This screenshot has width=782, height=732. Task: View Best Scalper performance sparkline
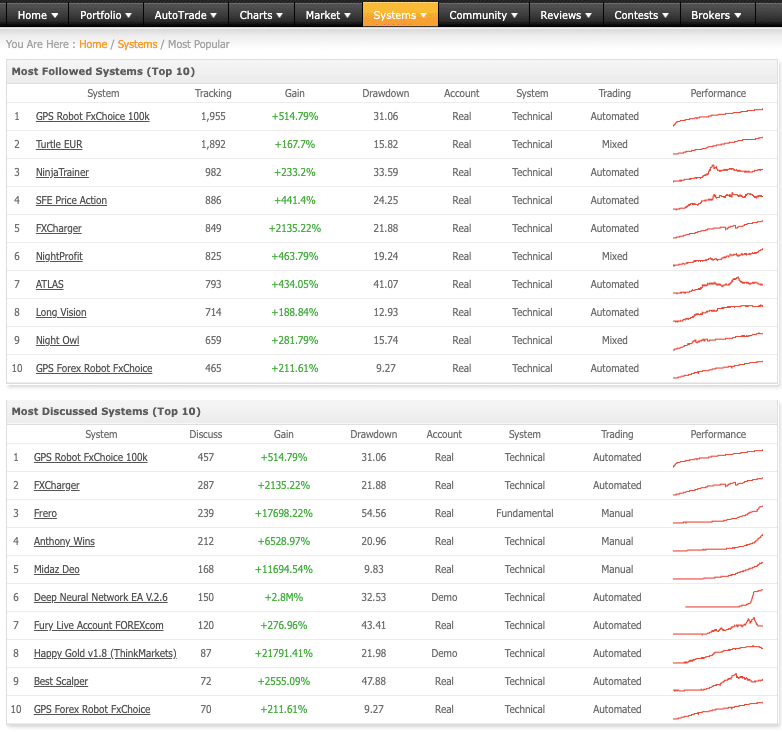click(718, 682)
